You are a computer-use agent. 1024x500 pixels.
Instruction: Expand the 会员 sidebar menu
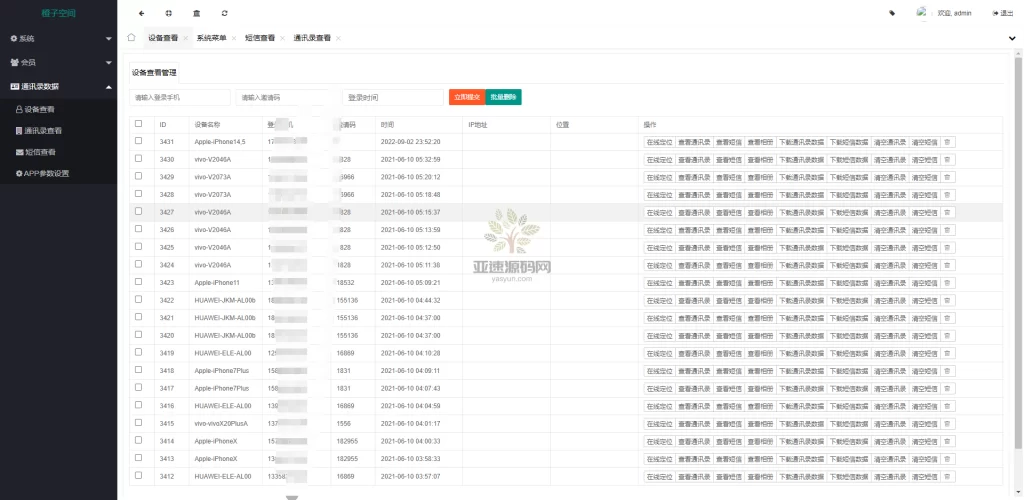point(59,63)
